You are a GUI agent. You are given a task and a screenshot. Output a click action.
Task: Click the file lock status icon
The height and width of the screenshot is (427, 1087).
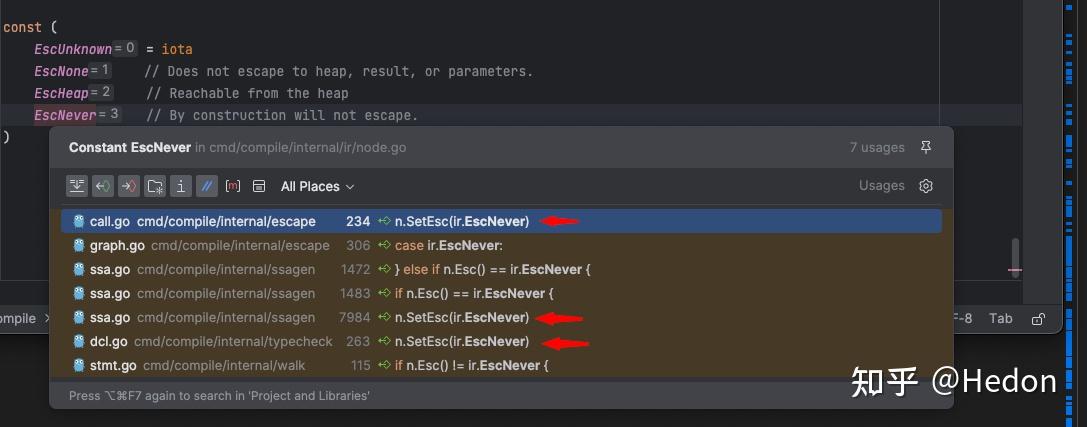(x=1039, y=319)
